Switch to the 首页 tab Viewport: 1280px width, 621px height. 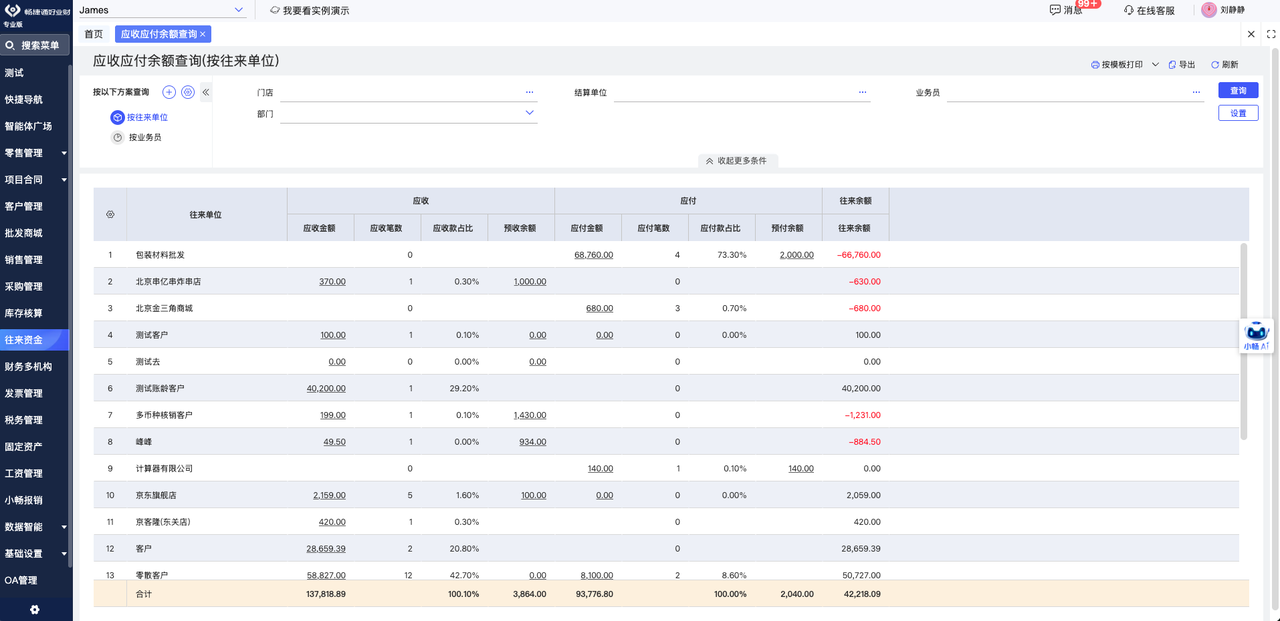pos(94,34)
